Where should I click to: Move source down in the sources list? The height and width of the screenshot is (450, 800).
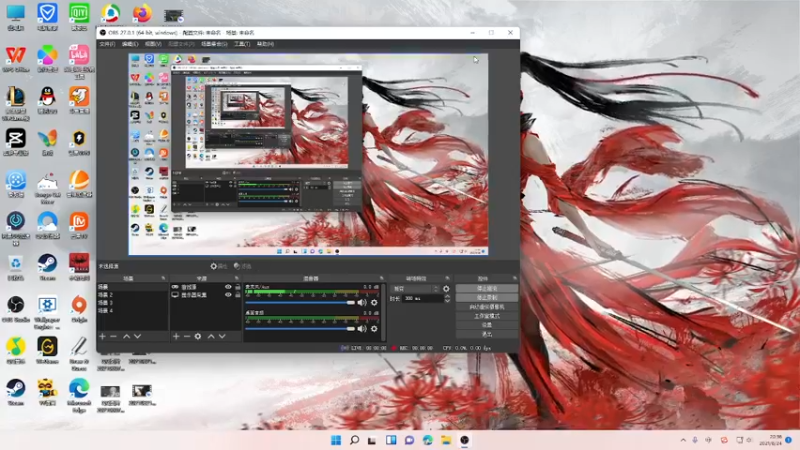[222, 336]
